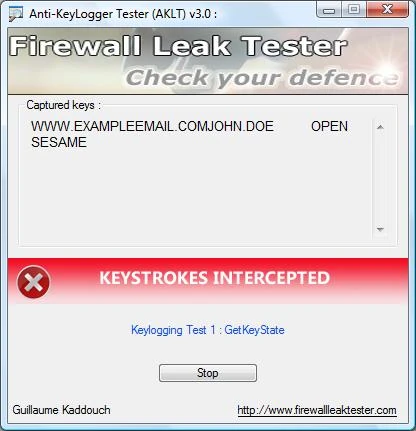Stop the keylogging test

pos(208,373)
